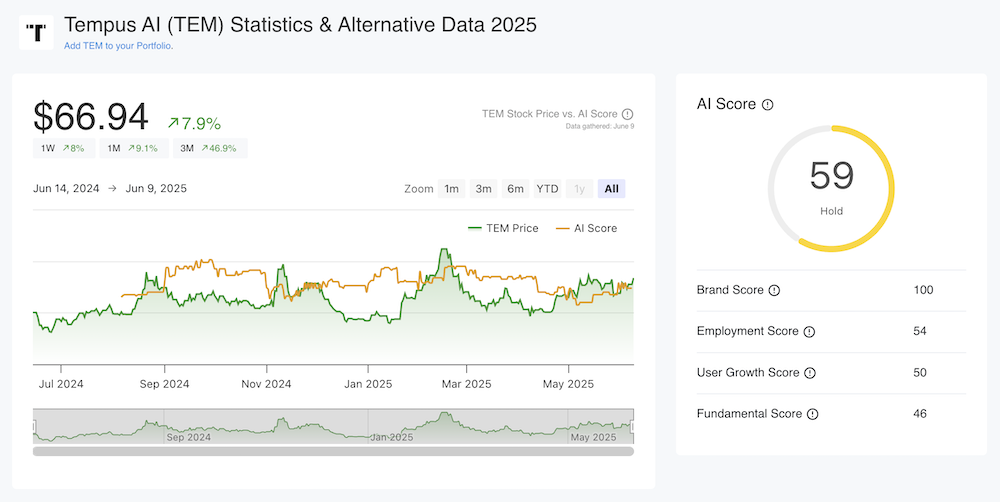Click the Jul 2024 axis label

(x=61, y=384)
